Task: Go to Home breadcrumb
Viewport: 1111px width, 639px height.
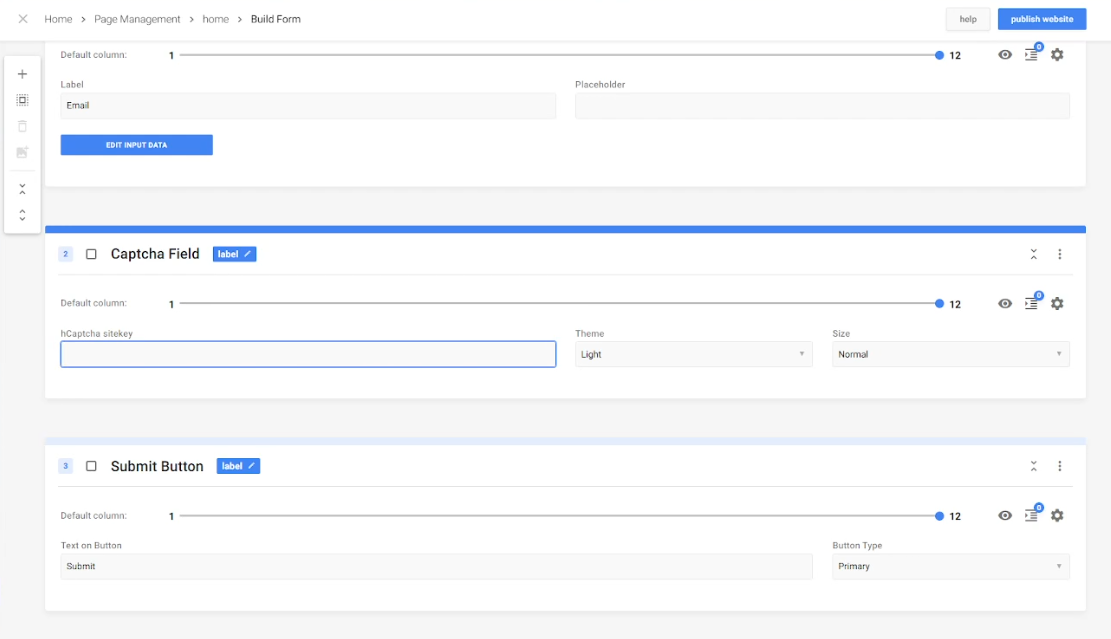Action: coord(58,19)
